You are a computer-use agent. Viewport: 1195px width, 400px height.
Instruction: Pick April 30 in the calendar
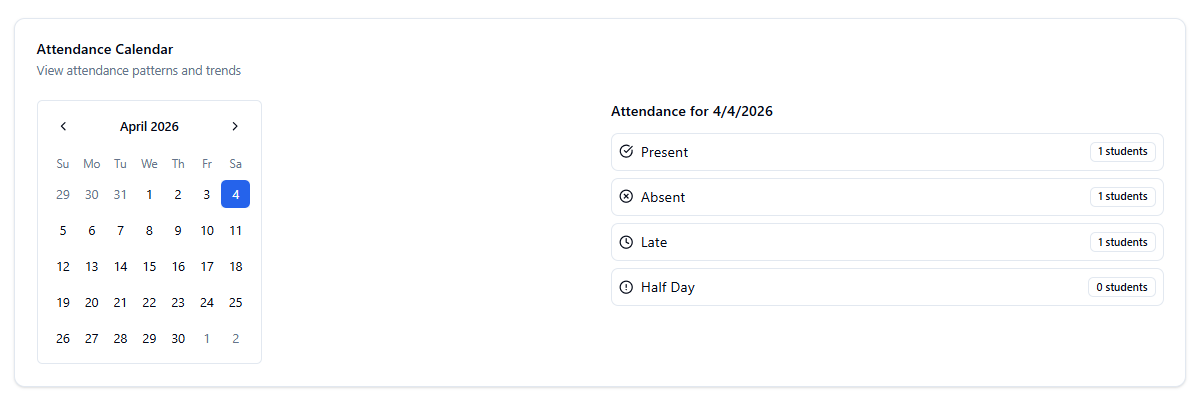178,338
